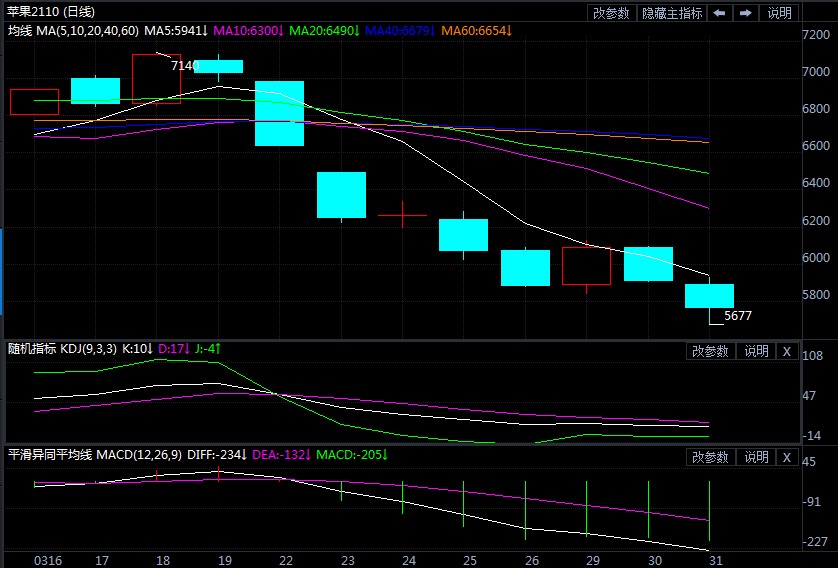Screen dimensions: 838x568
Task: Click the 均线 MA(5,10,20,40,60) indicator label
Action: pos(75,31)
